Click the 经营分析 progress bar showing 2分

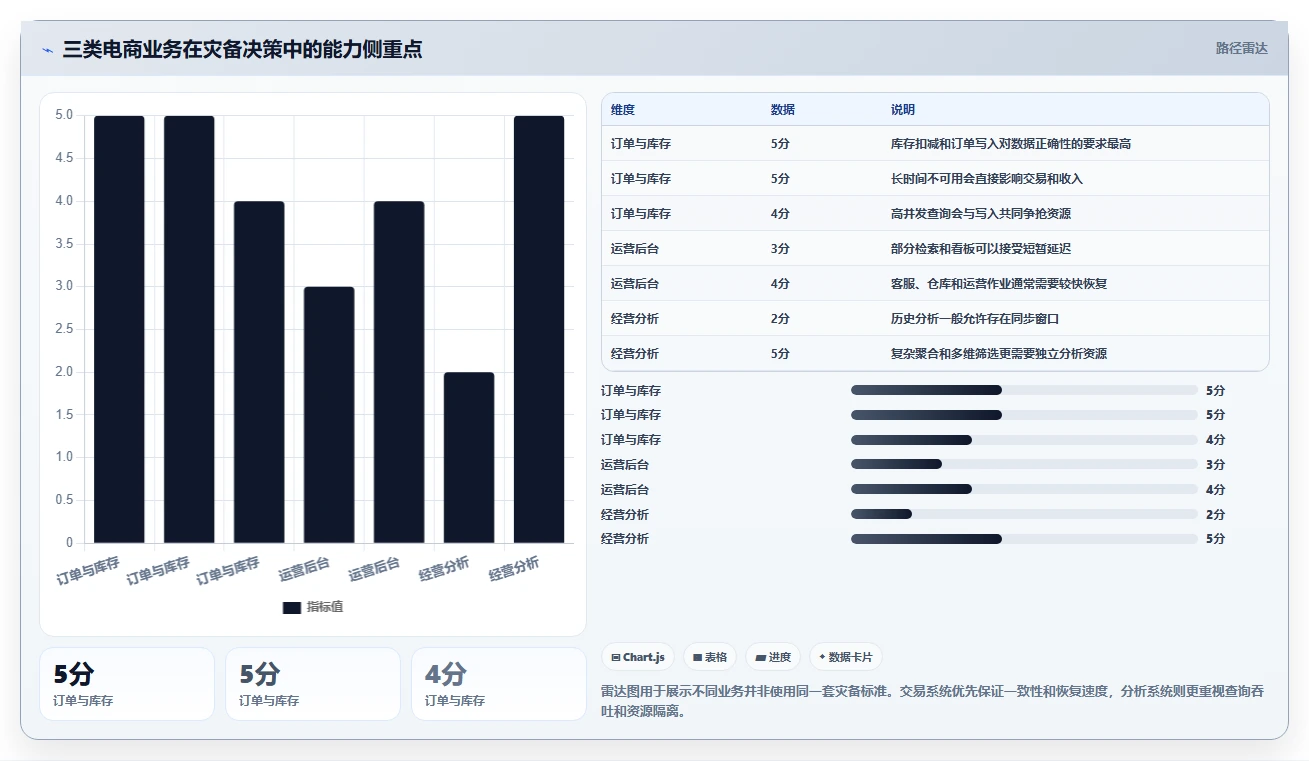point(1024,514)
